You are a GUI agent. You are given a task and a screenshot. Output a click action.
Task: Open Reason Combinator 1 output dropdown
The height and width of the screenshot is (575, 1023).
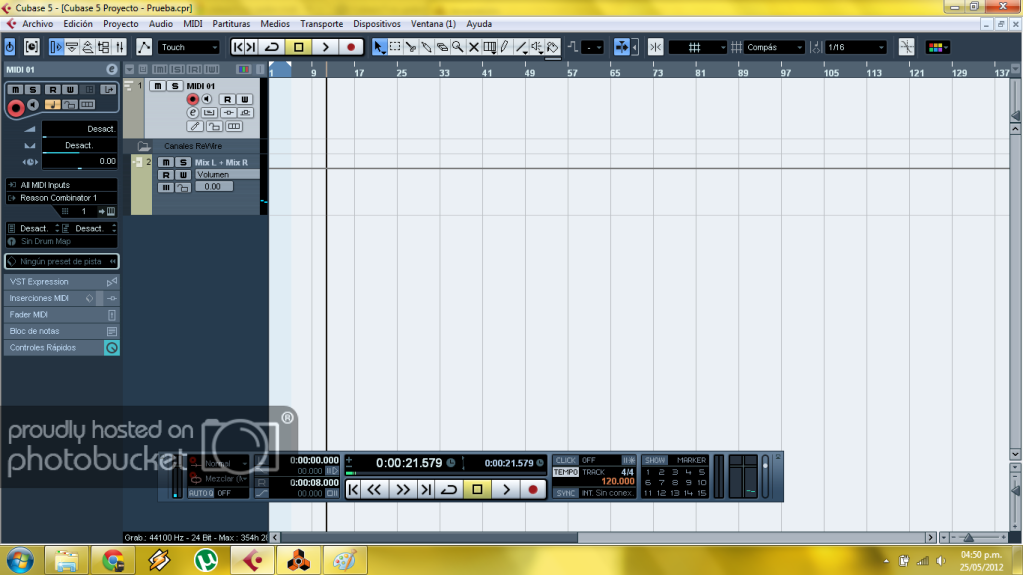click(62, 198)
